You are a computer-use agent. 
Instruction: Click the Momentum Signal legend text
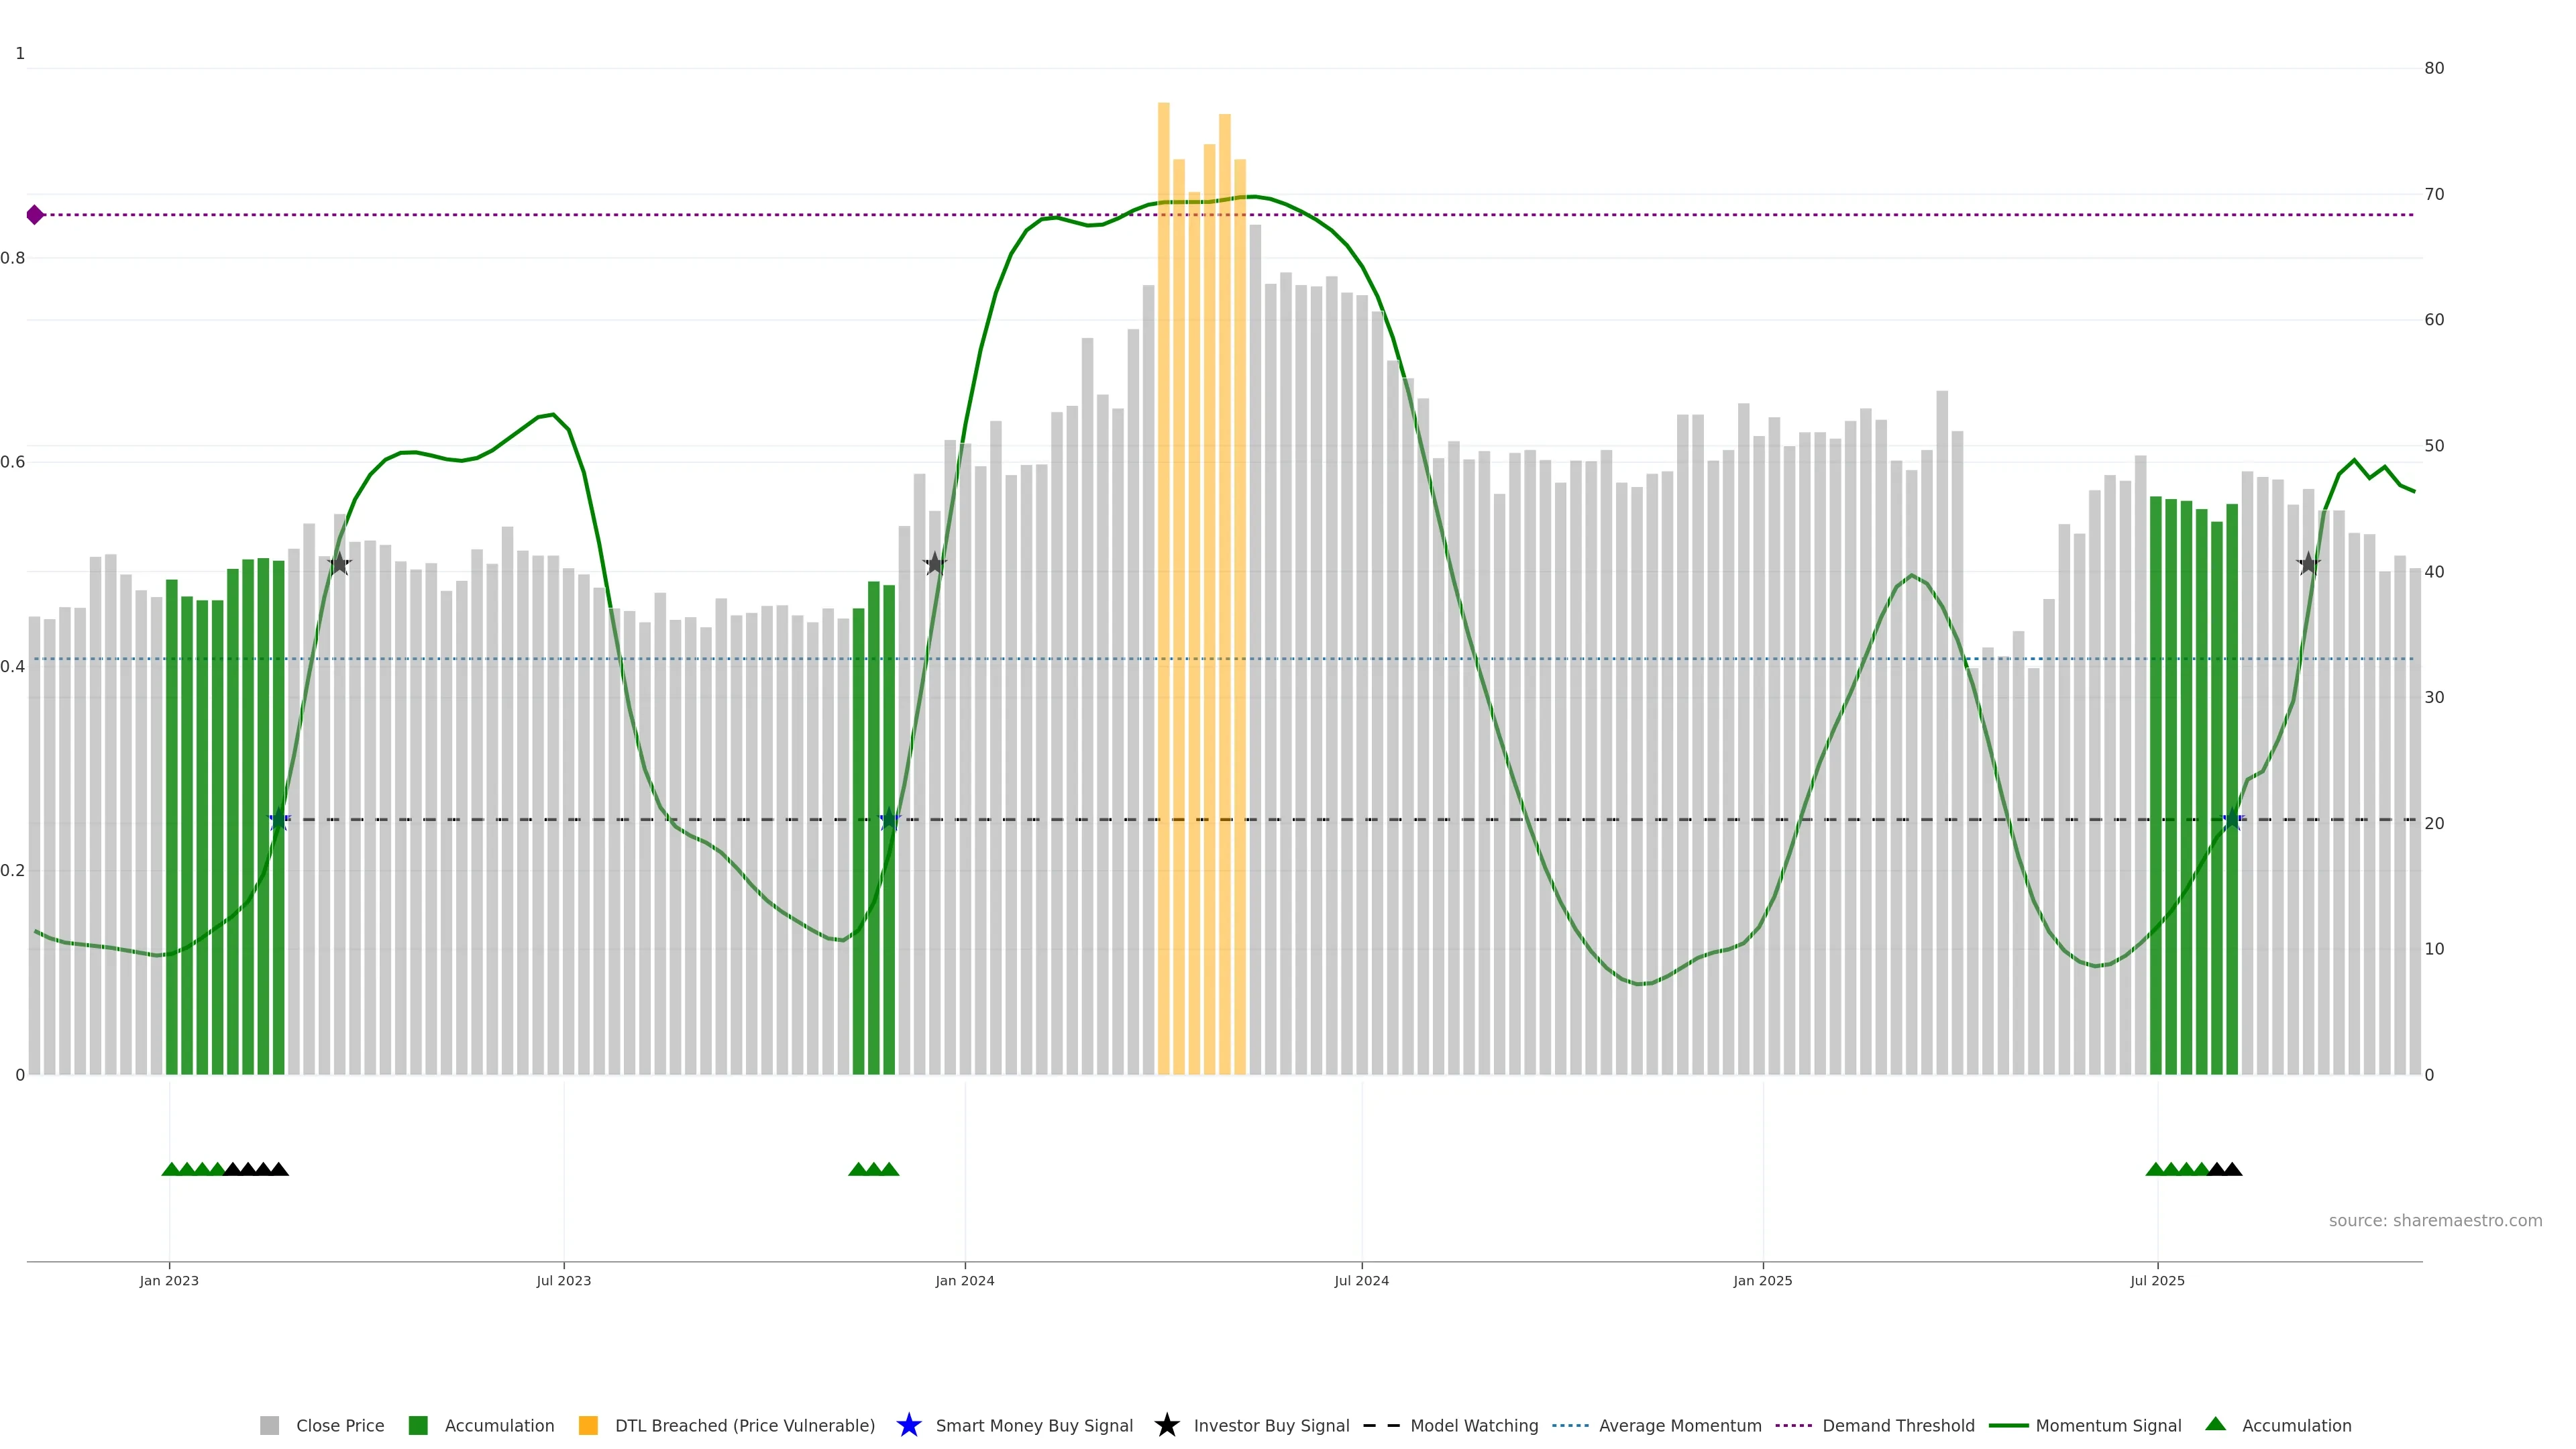pos(2108,1425)
